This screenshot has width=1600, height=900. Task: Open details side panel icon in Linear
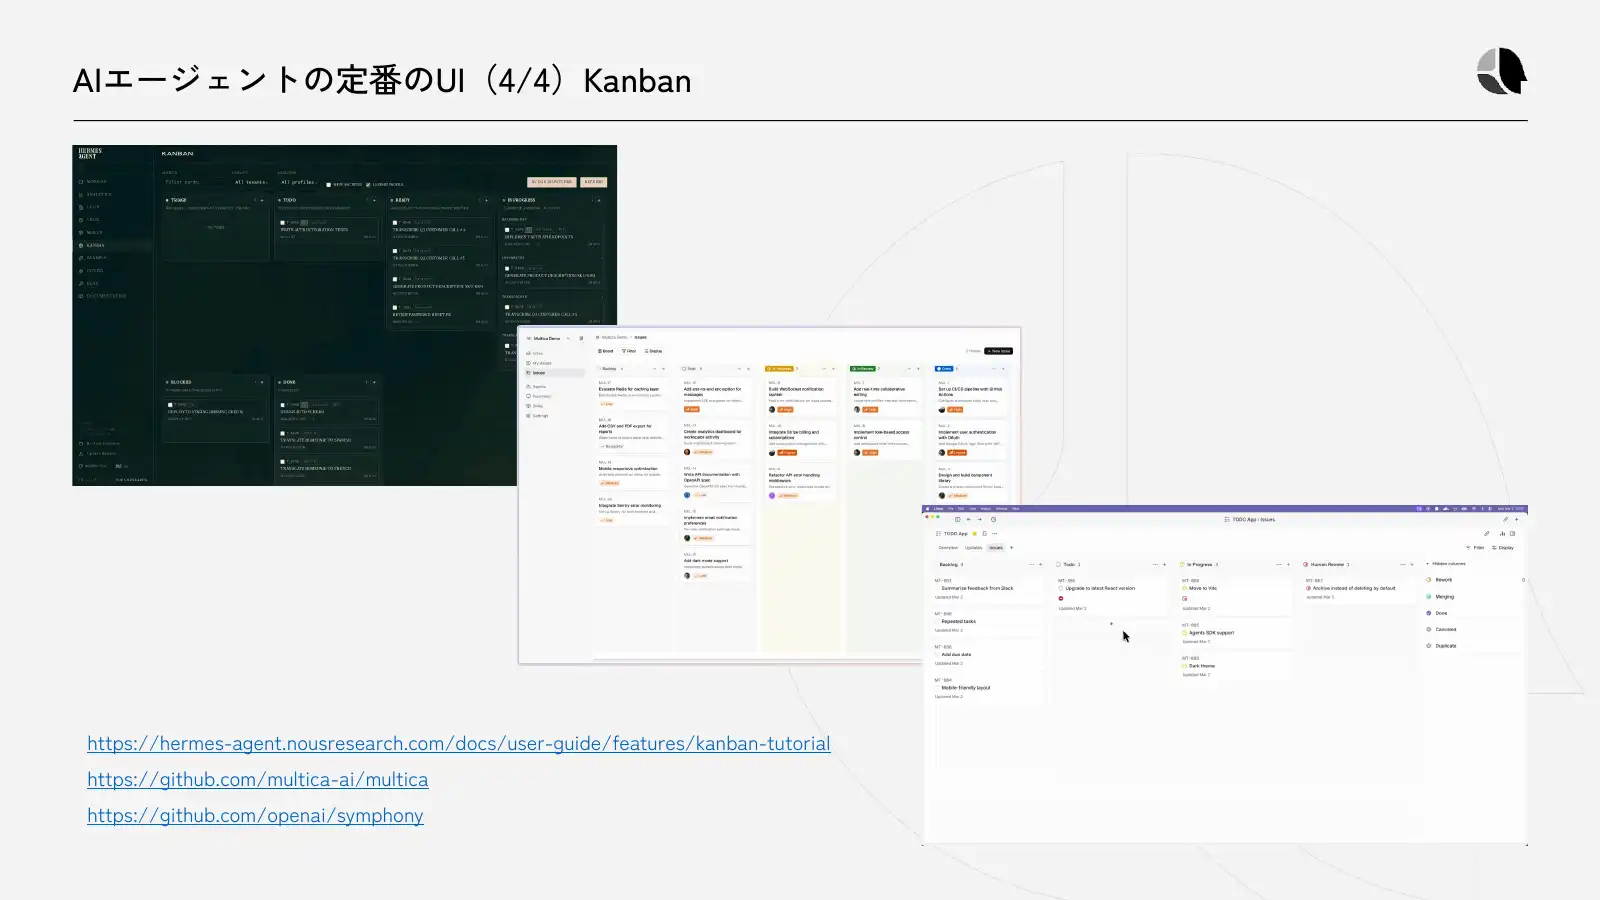tap(1512, 534)
